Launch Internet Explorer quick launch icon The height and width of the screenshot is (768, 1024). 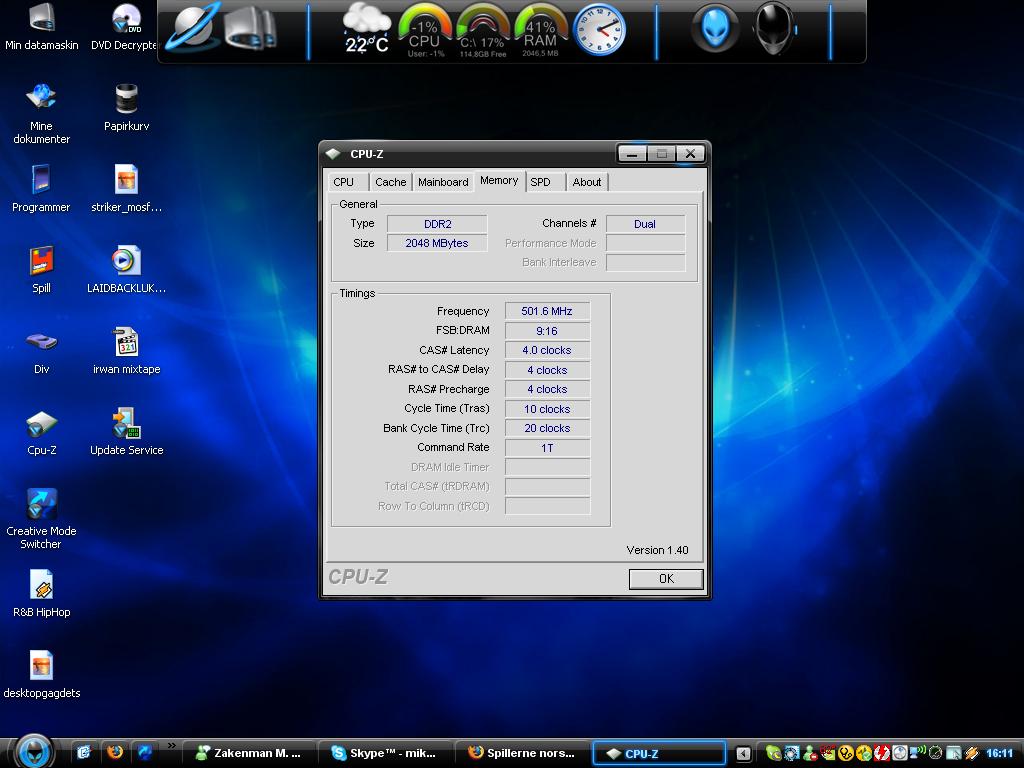click(84, 752)
